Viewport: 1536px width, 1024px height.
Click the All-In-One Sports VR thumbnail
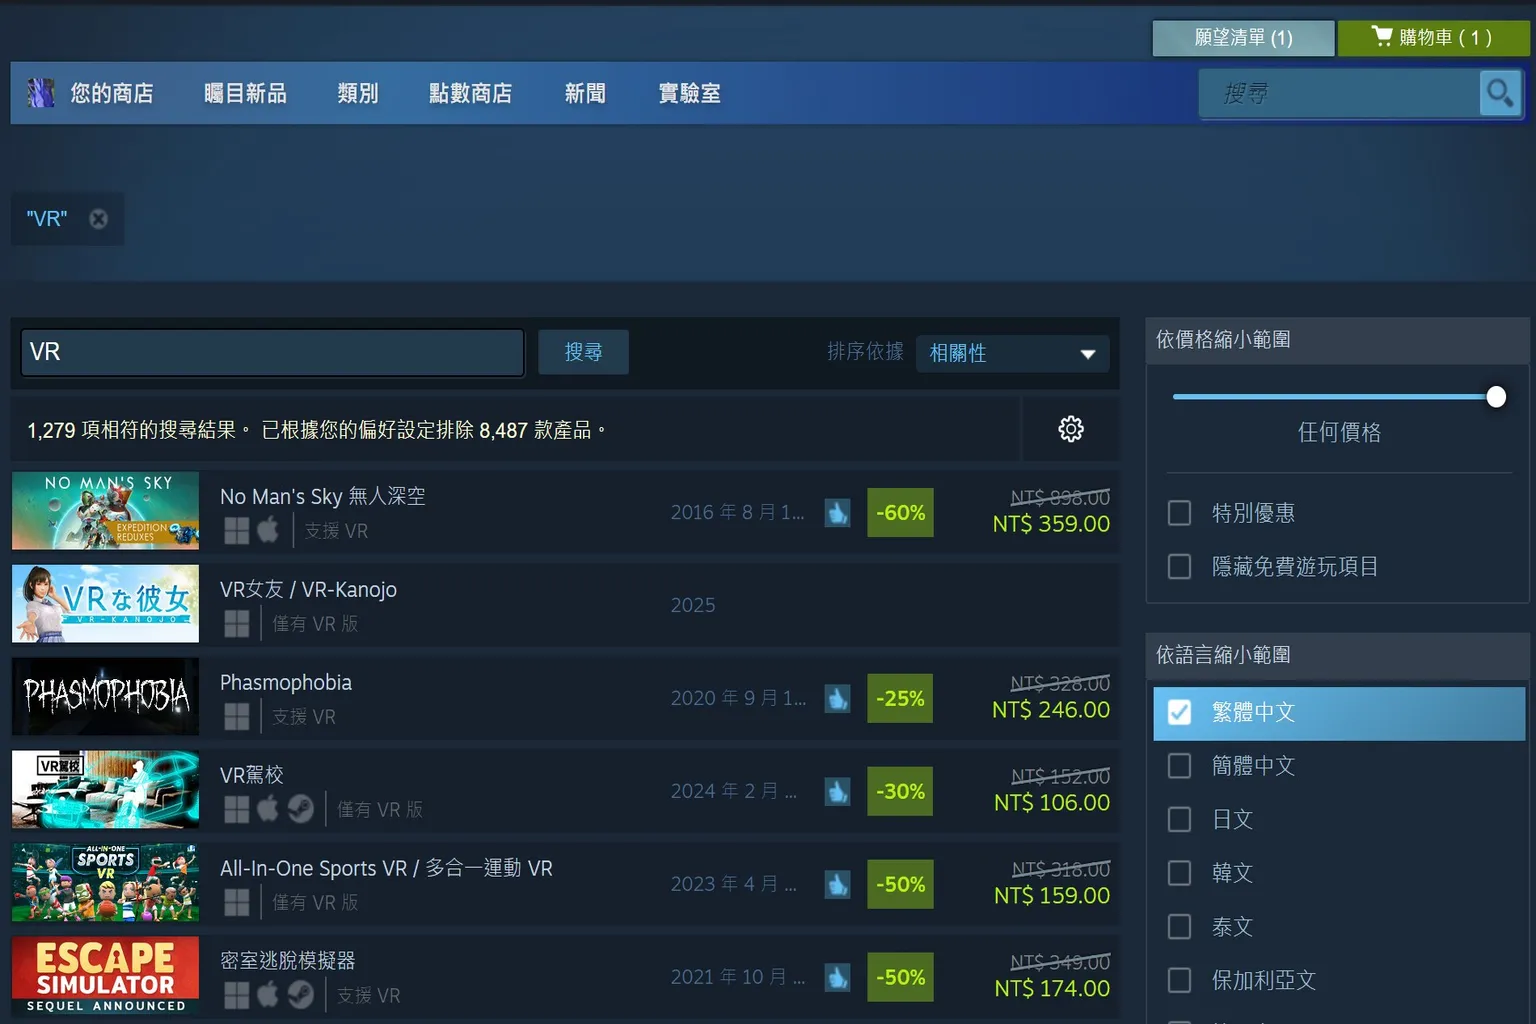105,883
